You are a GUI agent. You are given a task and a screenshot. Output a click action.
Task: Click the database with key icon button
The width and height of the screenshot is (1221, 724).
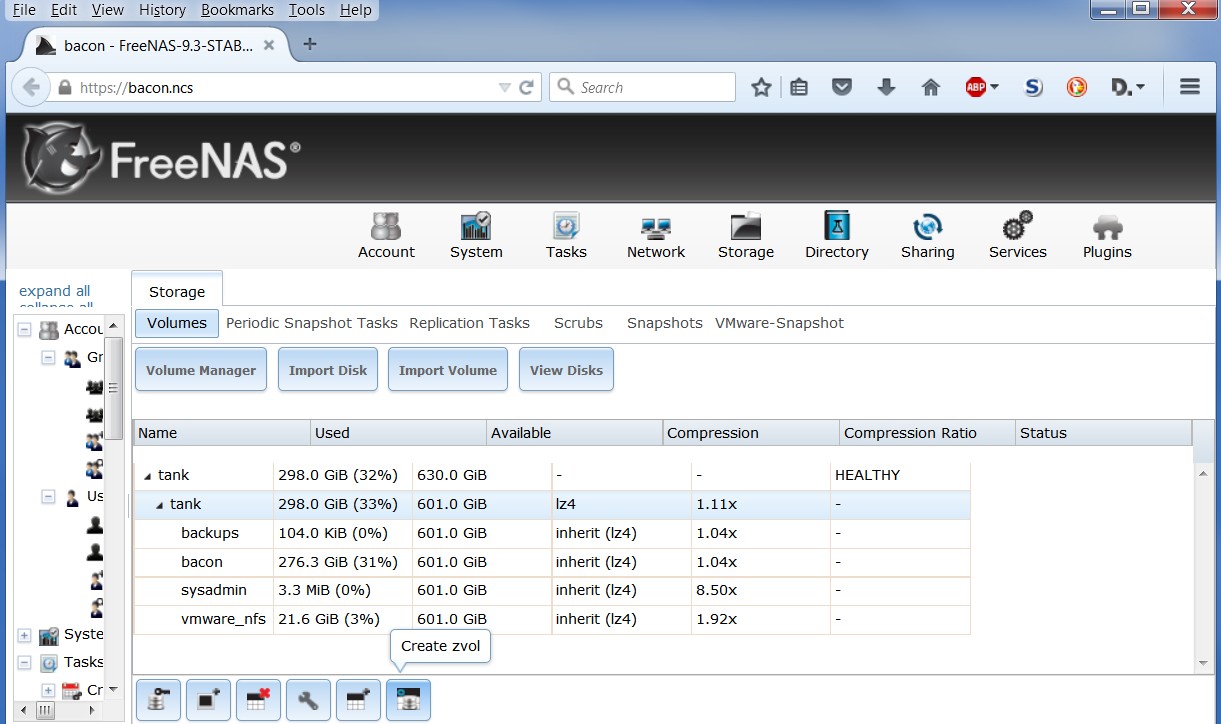[158, 700]
